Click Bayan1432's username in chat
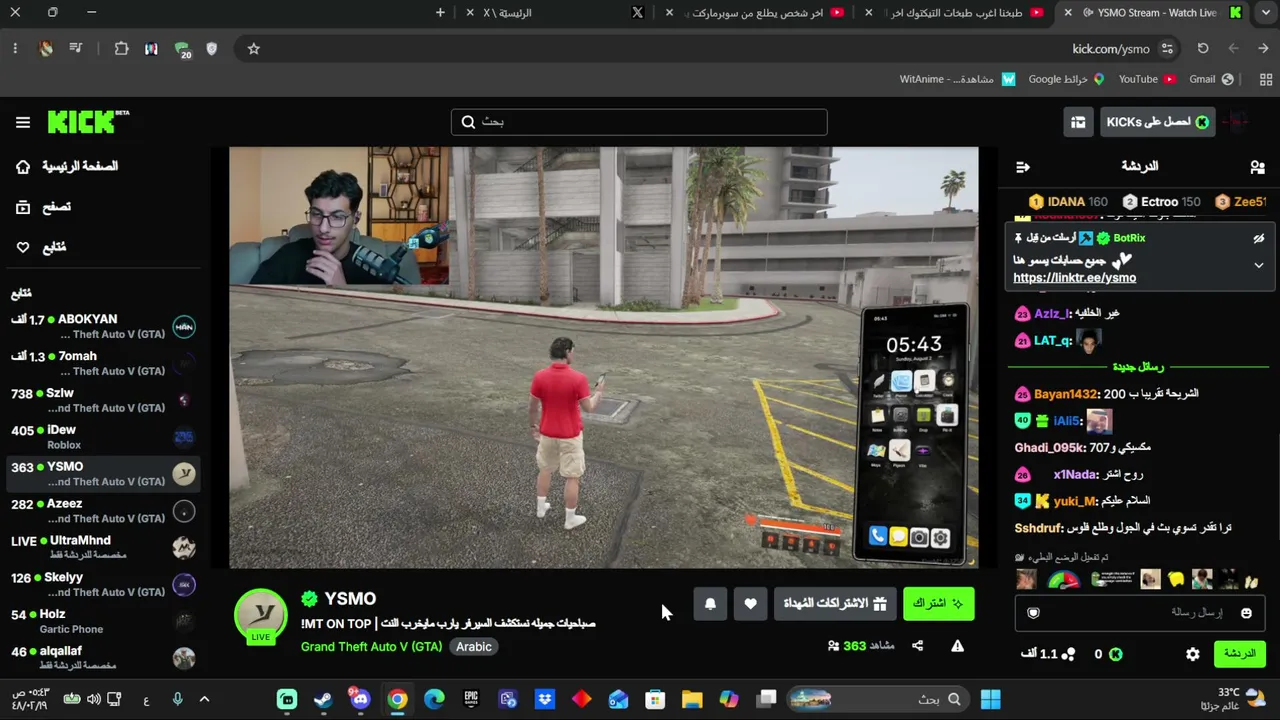 click(1066, 394)
